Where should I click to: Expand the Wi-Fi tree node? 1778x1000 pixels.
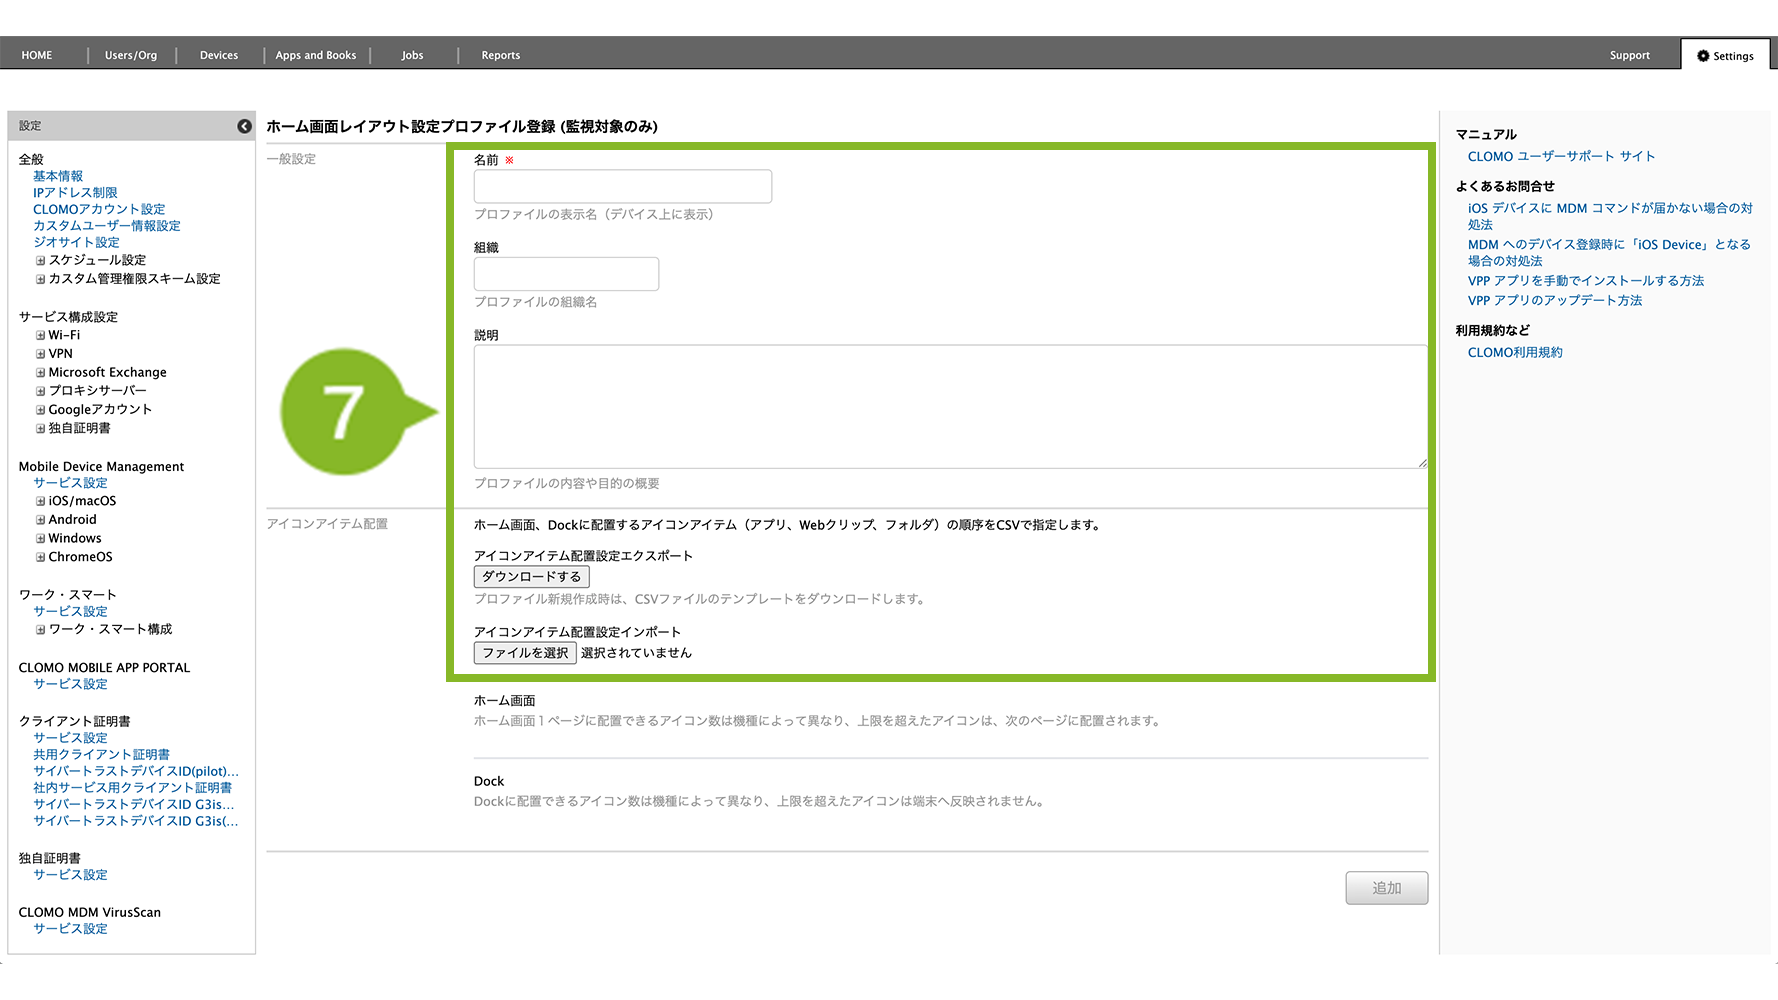pyautogui.click(x=41, y=336)
